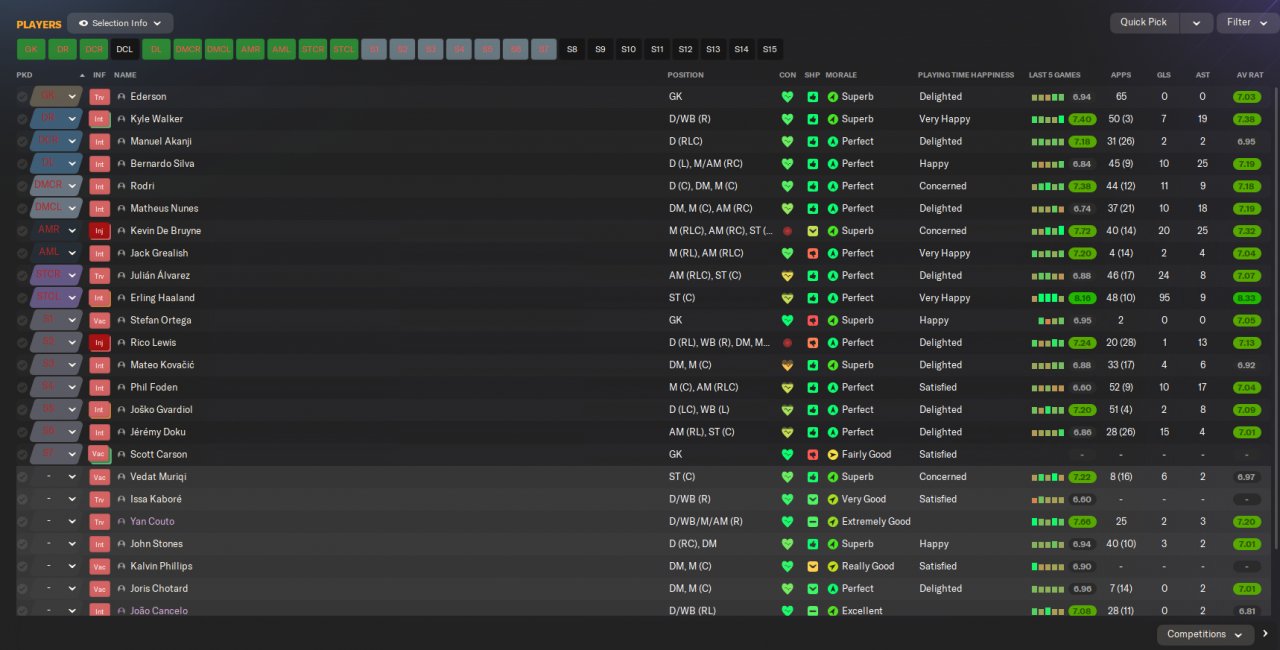The width and height of the screenshot is (1280, 650).
Task: Click the Quick Pick button
Action: 1144,23
